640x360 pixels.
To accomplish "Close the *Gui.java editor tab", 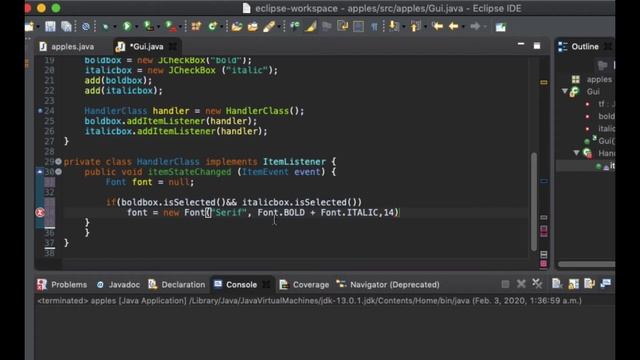I will click(173, 47).
